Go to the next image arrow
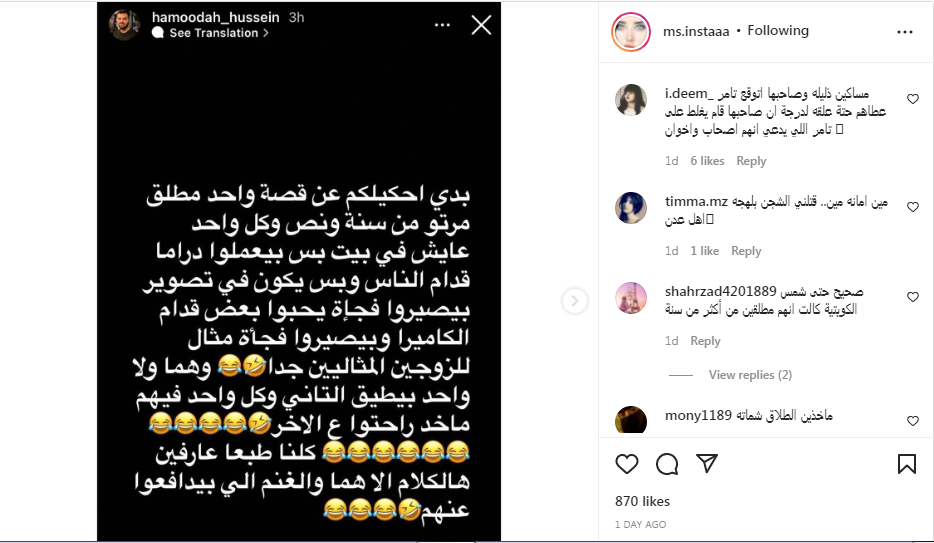The image size is (934, 543). [x=574, y=301]
